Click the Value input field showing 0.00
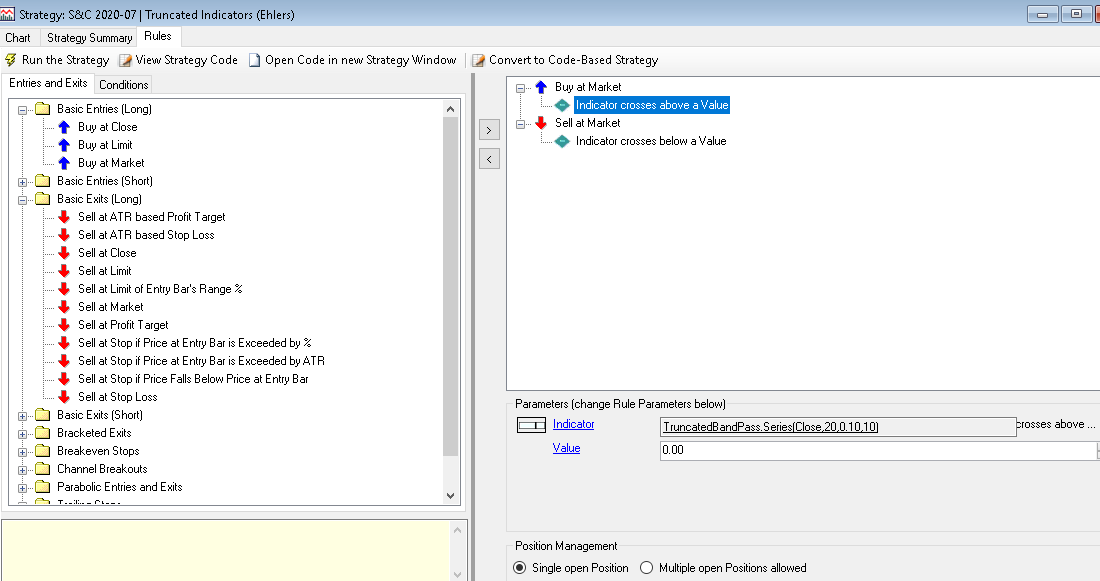This screenshot has height=581, width=1100. [x=875, y=451]
